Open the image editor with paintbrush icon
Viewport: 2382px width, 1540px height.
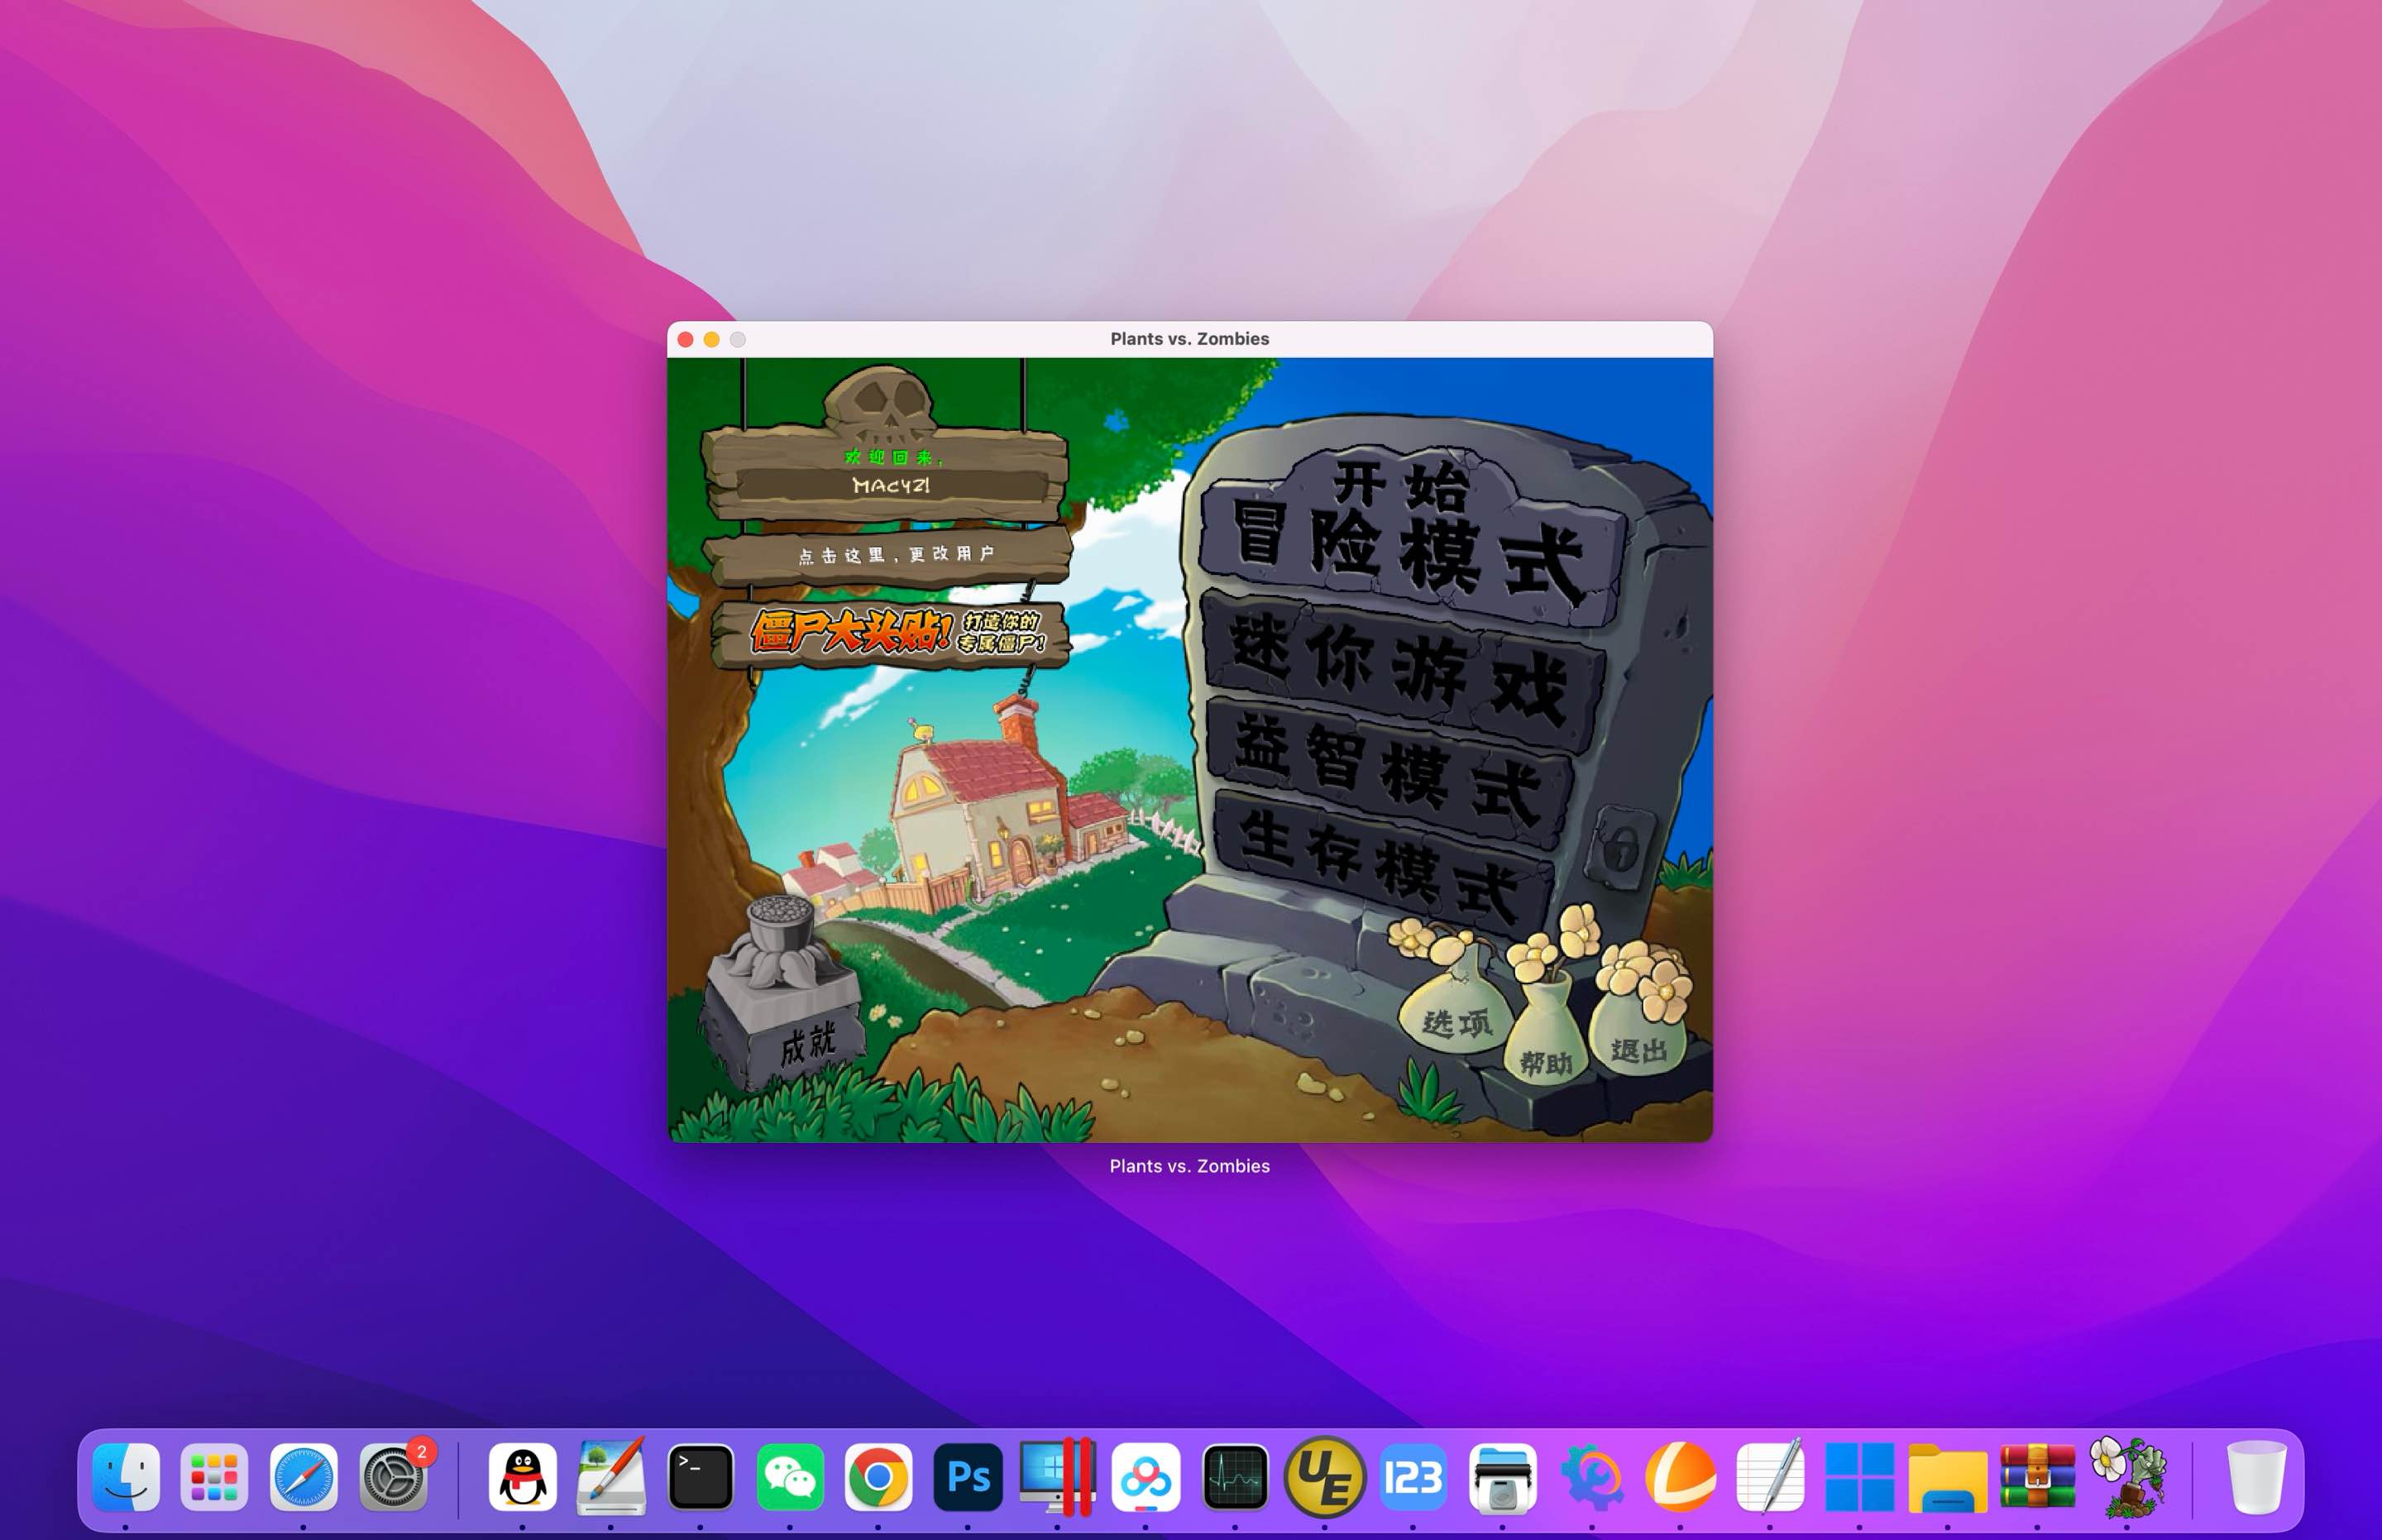[611, 1477]
